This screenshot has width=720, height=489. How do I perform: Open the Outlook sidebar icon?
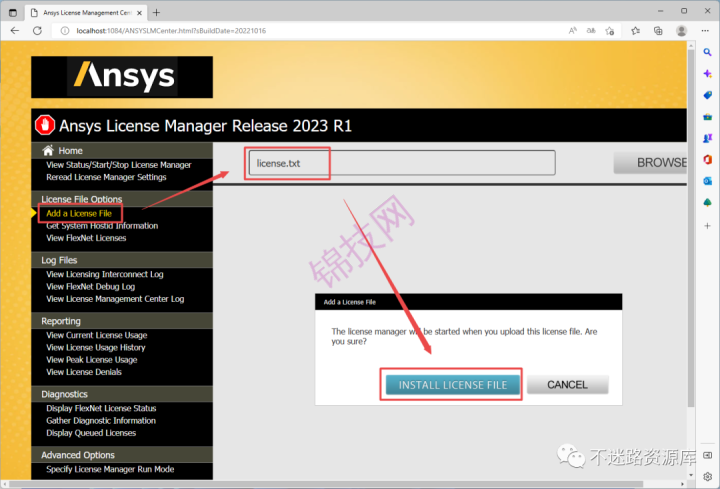click(708, 181)
